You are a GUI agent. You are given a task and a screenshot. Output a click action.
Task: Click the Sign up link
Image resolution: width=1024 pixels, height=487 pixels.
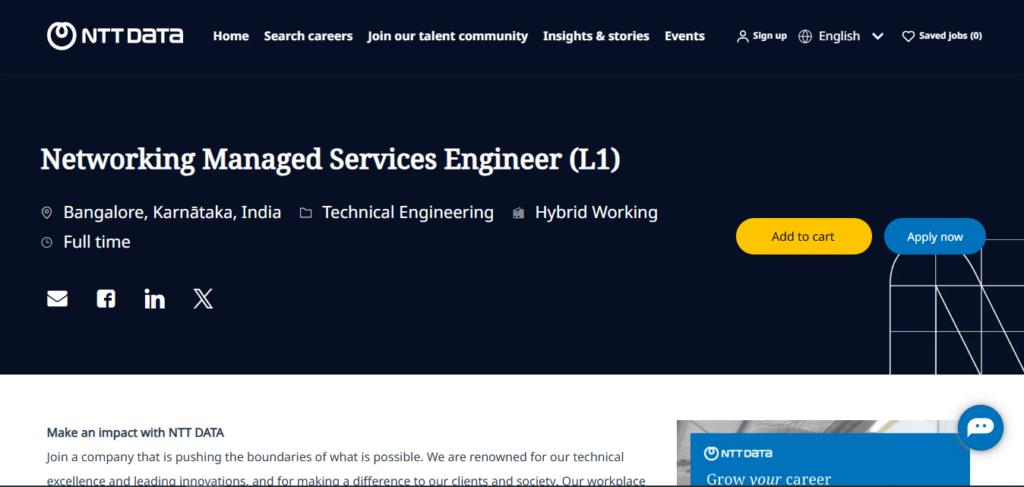[769, 36]
